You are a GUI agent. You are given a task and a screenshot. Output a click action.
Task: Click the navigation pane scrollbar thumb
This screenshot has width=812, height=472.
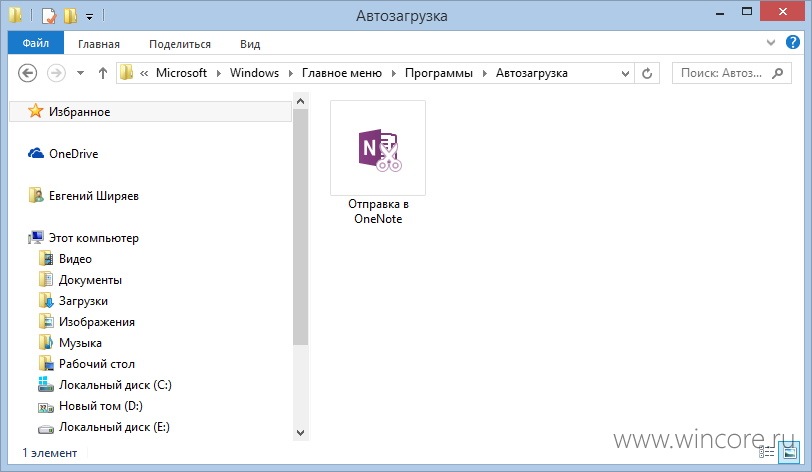click(300, 227)
